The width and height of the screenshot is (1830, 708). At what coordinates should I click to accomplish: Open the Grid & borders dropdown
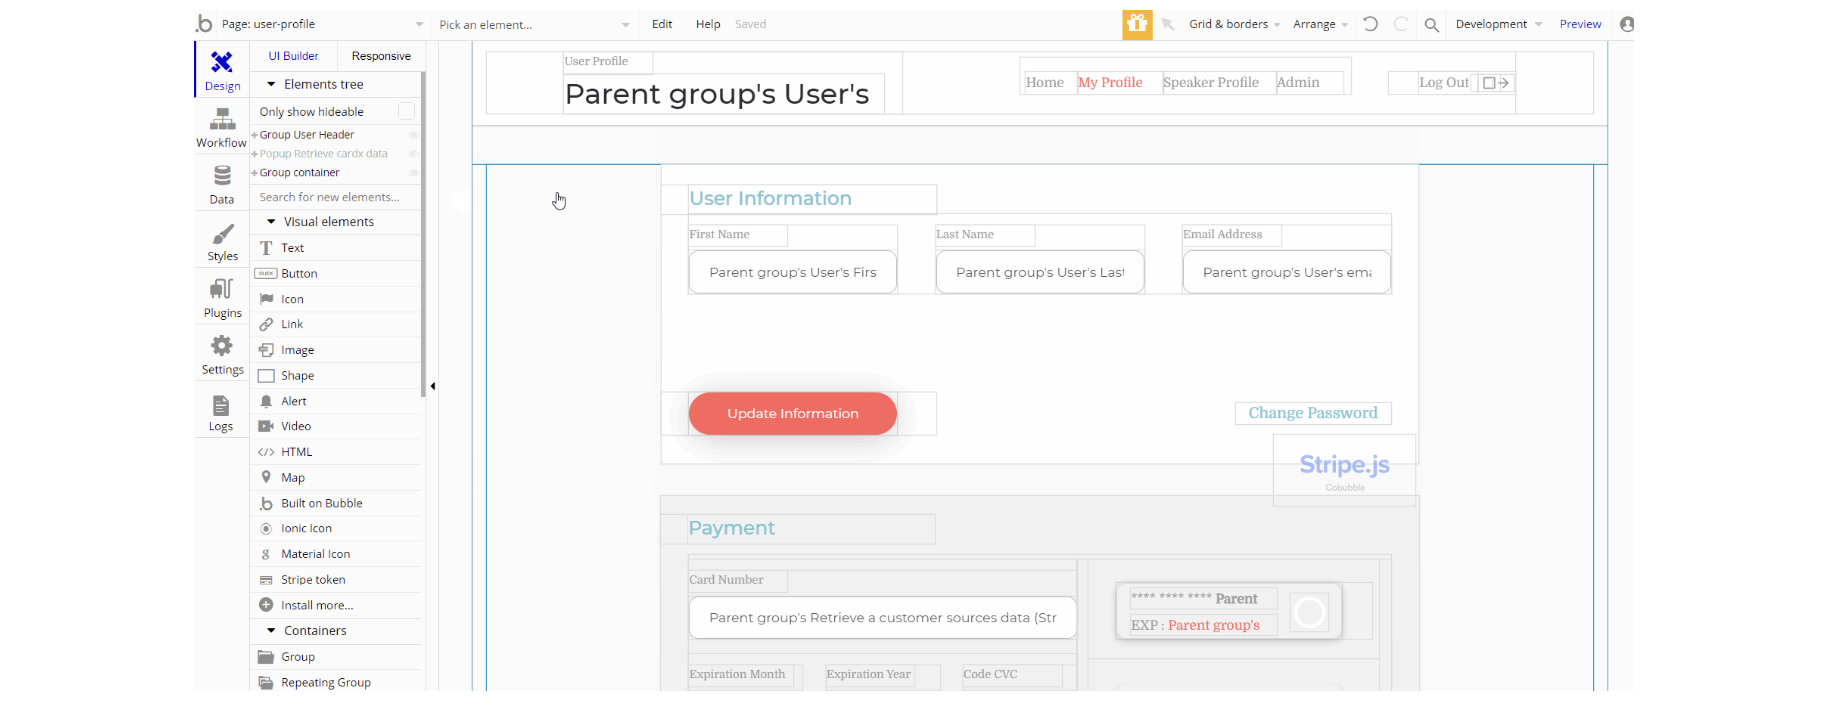tap(1233, 24)
